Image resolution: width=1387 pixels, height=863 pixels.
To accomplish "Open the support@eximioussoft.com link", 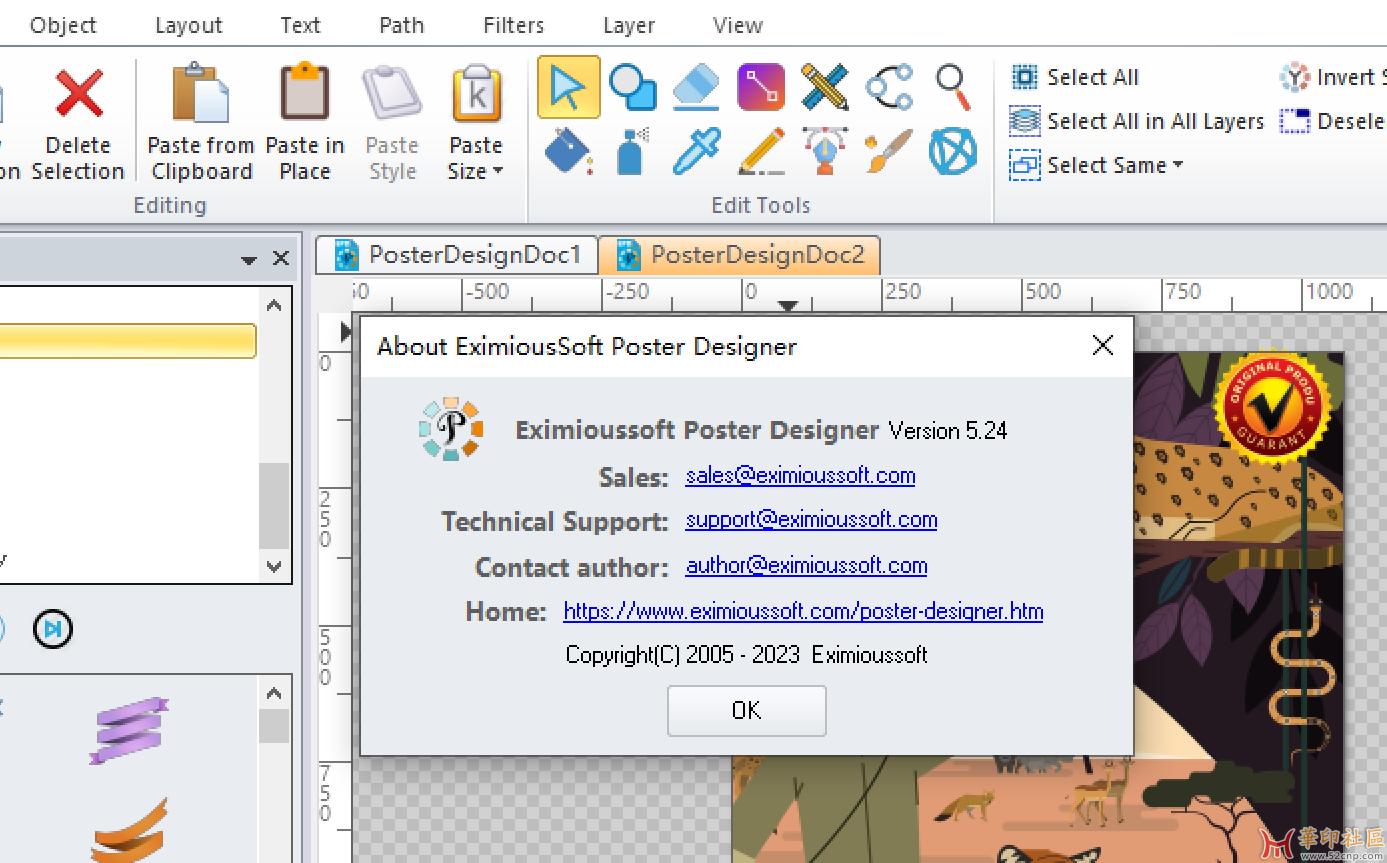I will point(811,519).
